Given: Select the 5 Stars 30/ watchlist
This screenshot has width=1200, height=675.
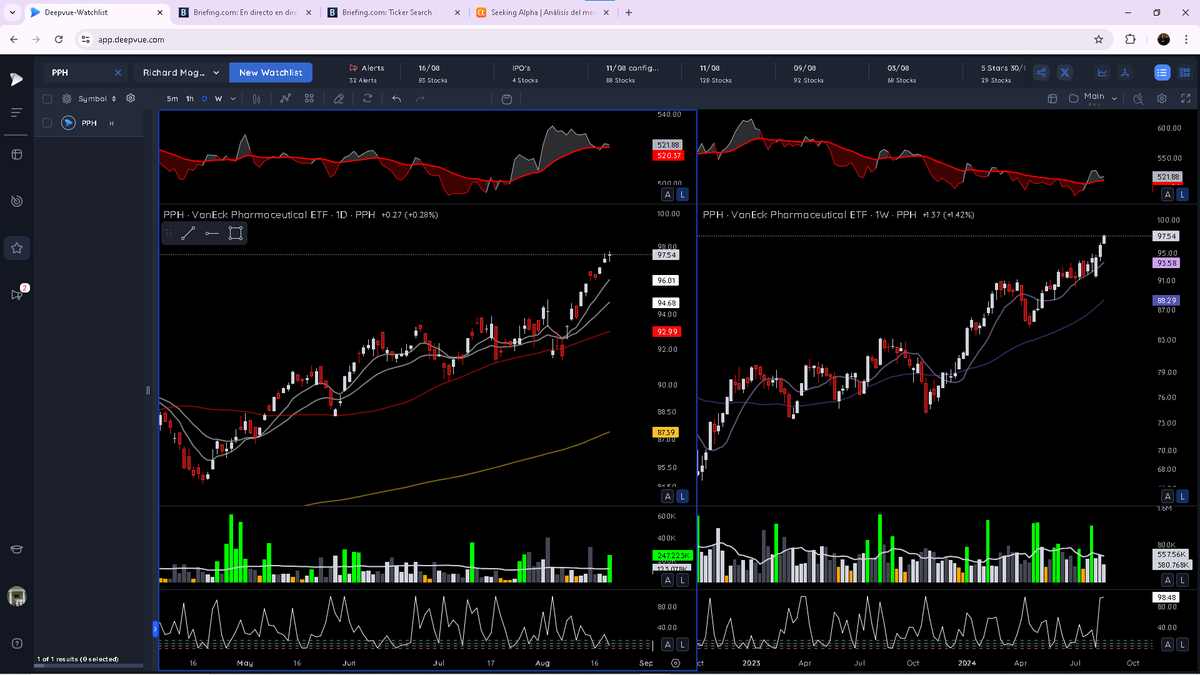Looking at the screenshot, I should click(1001, 74).
